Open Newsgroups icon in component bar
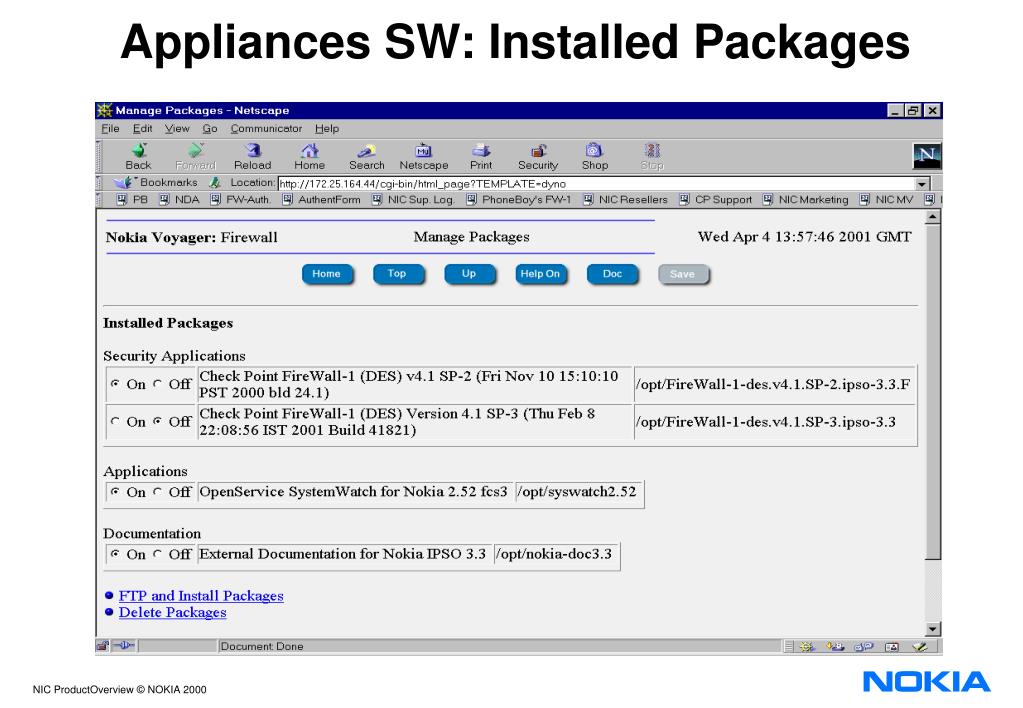The image size is (1023, 708). (864, 647)
